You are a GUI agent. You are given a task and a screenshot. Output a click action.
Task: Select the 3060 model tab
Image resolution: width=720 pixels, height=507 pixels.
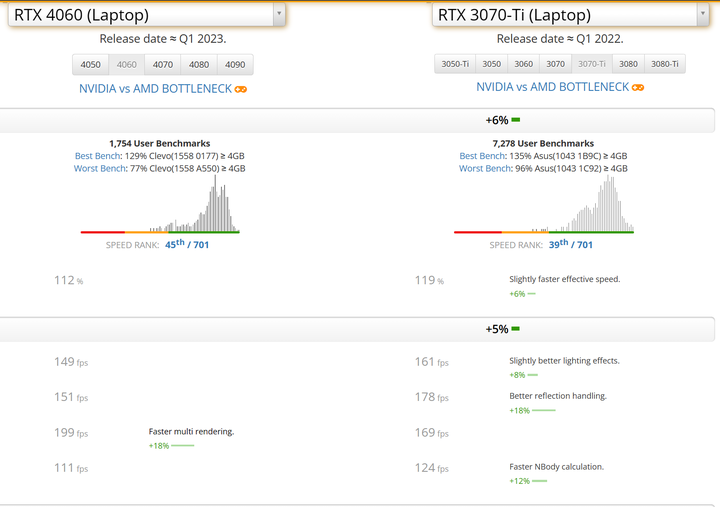point(523,64)
